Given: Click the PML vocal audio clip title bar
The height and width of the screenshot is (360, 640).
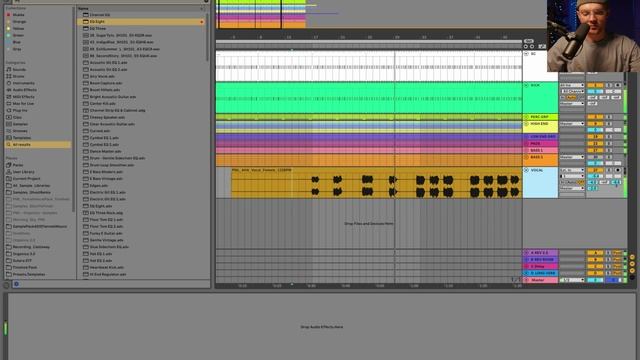Looking at the screenshot, I should 376,170.
